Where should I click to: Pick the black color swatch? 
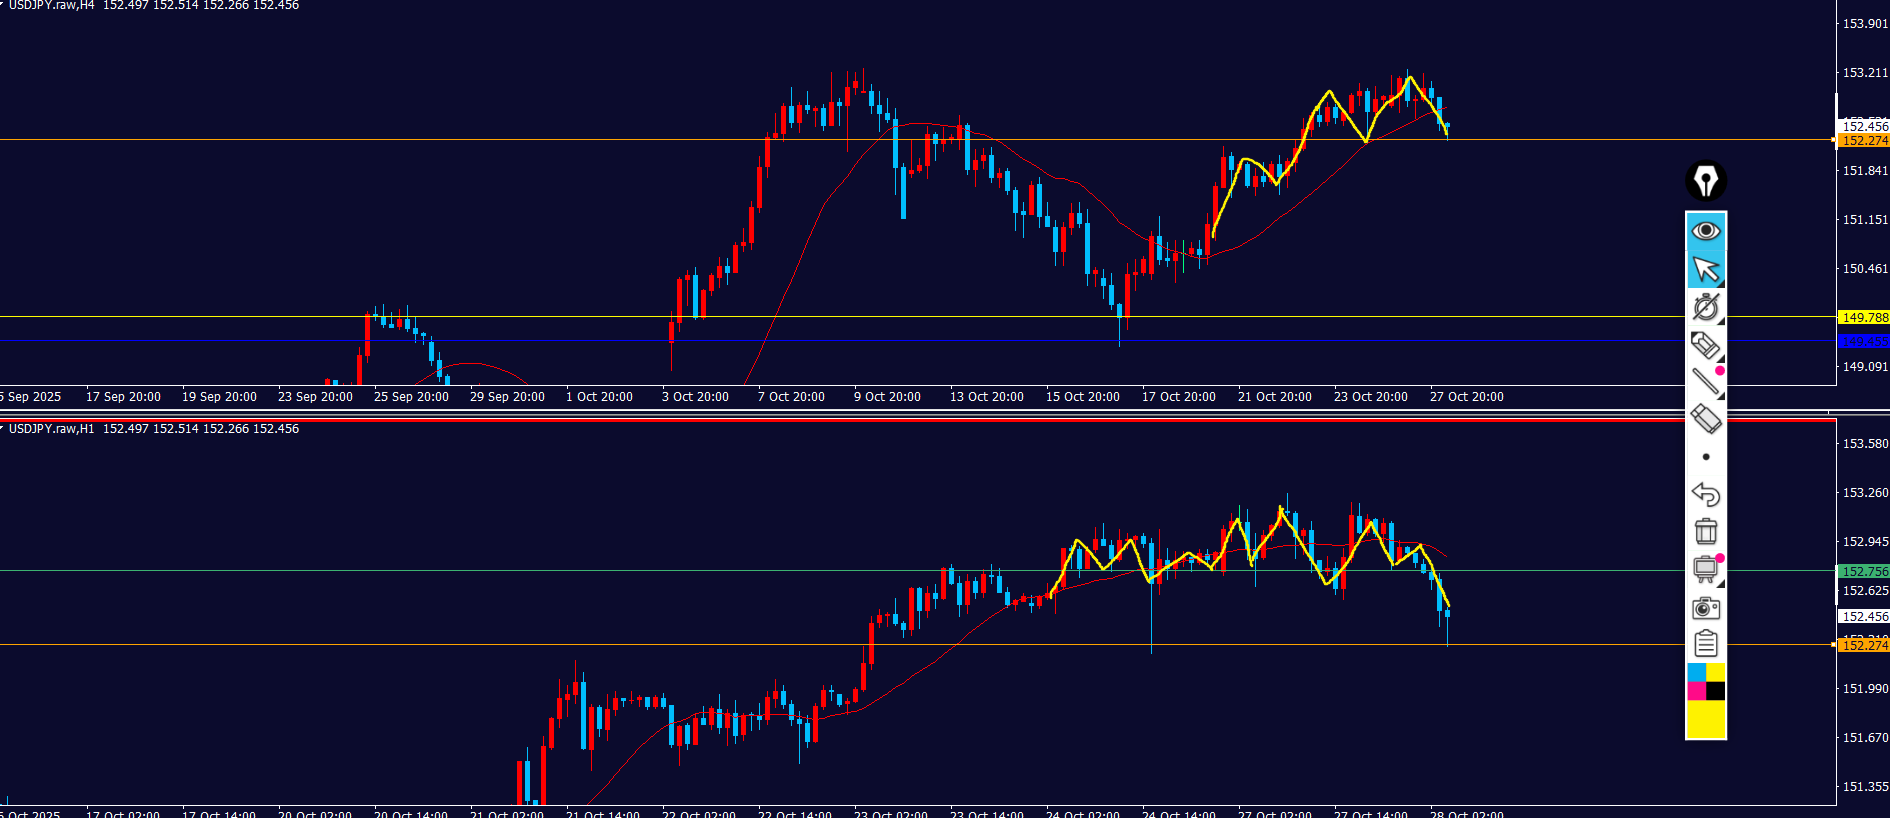[1715, 691]
